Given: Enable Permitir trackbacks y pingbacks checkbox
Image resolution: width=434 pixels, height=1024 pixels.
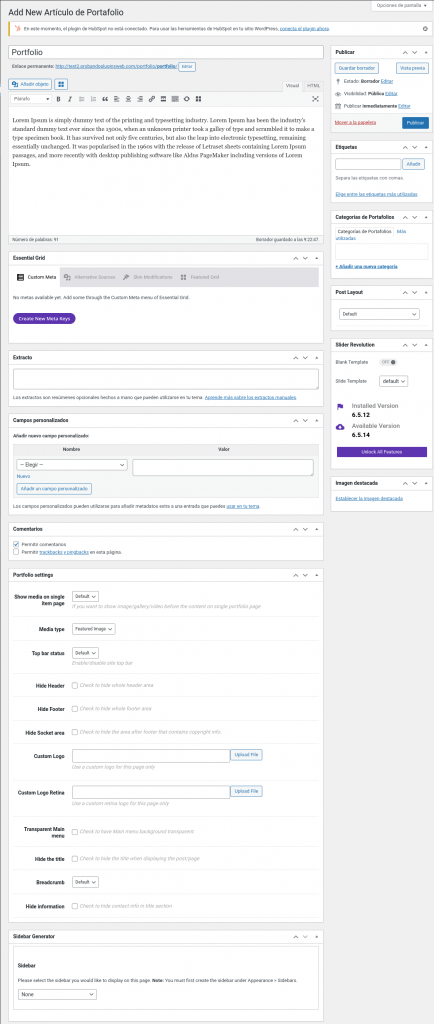Looking at the screenshot, I should (x=16, y=552).
